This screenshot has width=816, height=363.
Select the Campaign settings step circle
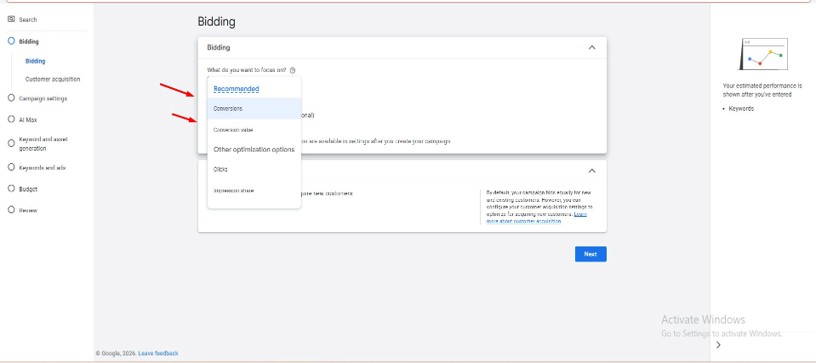[11, 98]
